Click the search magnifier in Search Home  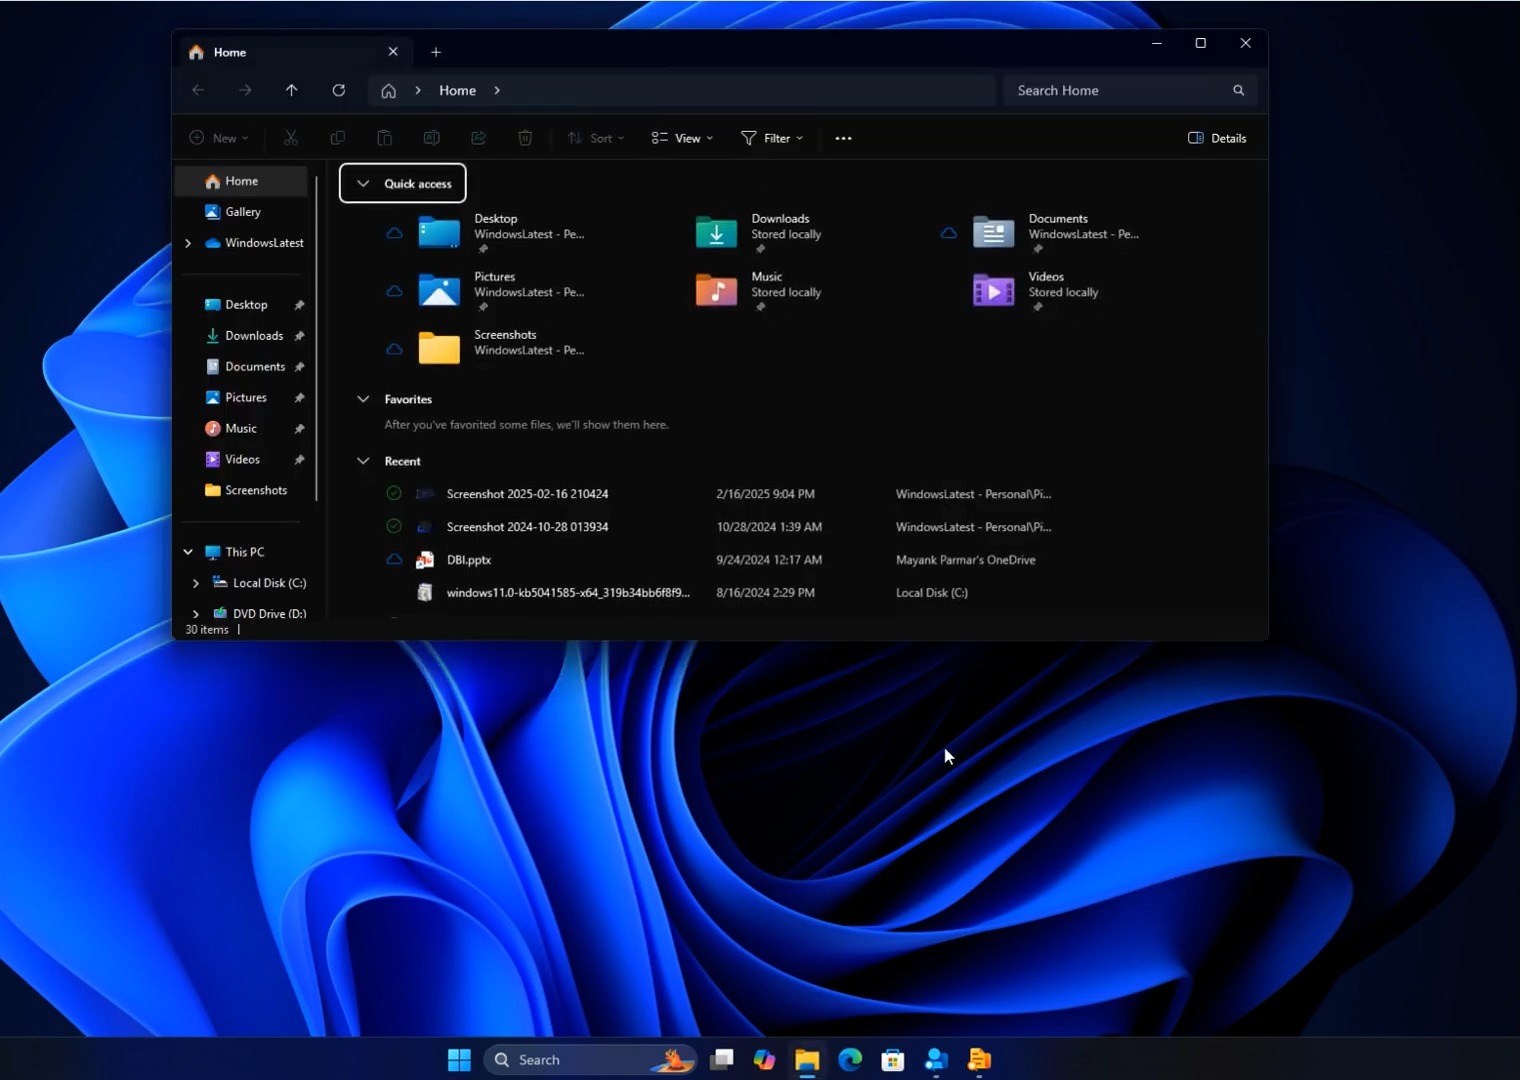coord(1238,90)
